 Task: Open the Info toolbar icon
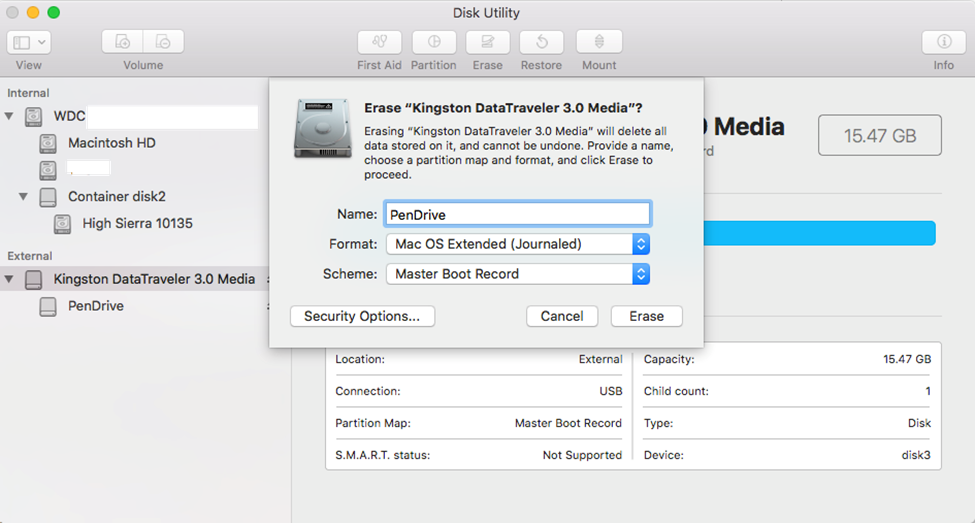[x=944, y=42]
